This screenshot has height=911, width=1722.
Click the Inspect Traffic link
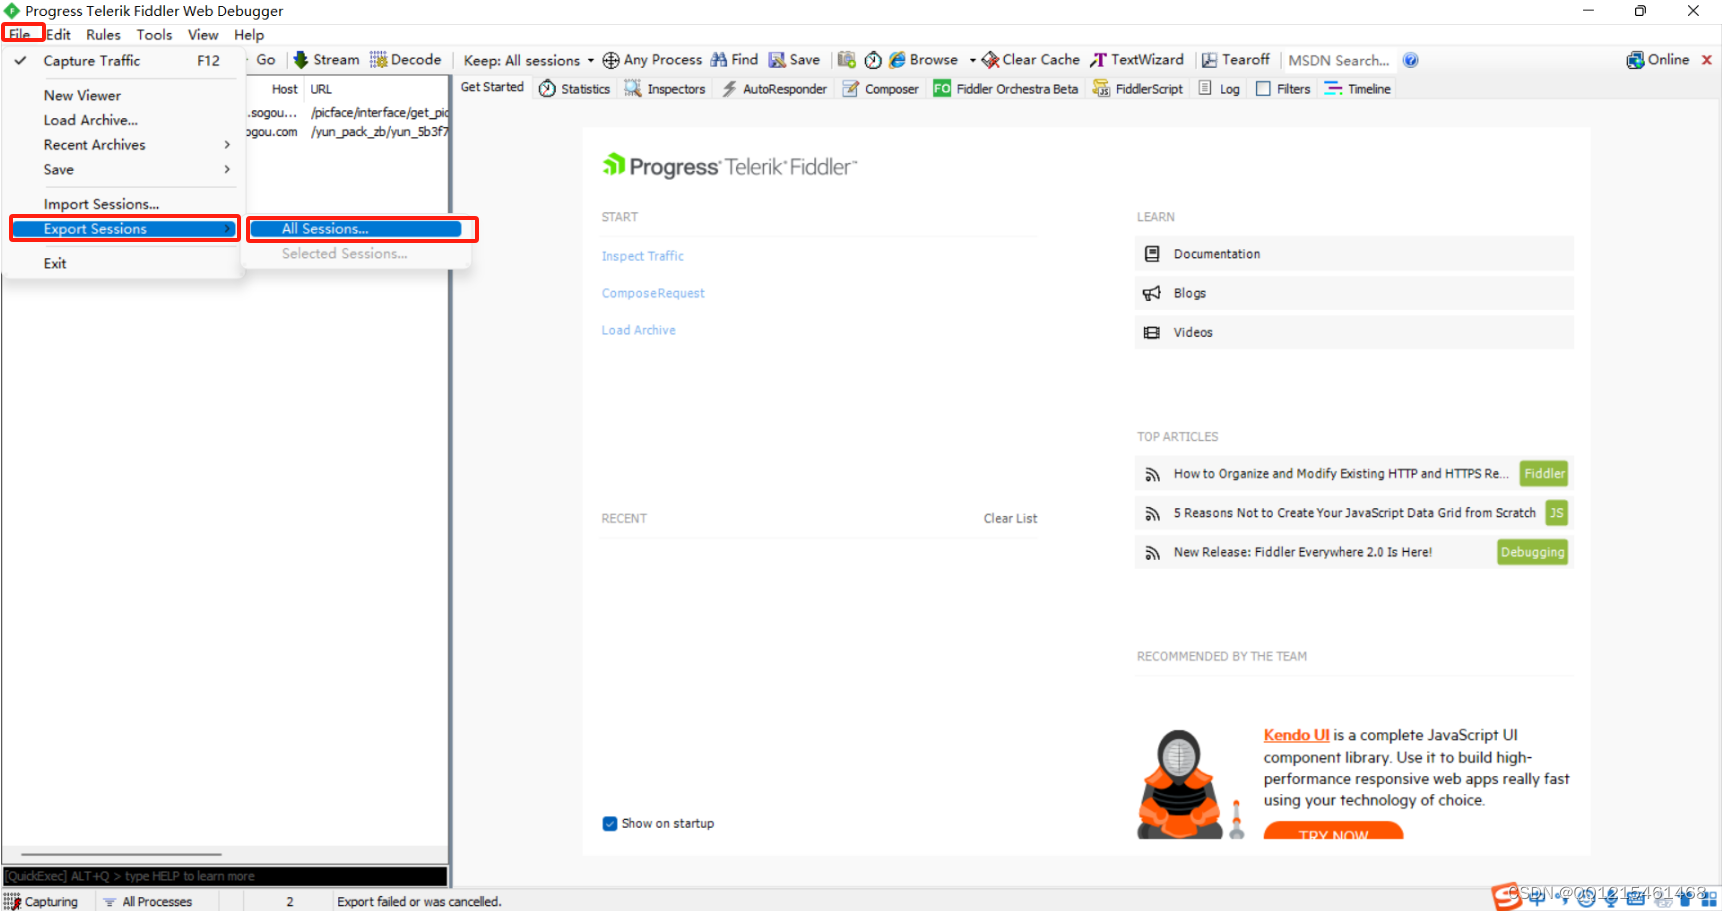(x=643, y=256)
